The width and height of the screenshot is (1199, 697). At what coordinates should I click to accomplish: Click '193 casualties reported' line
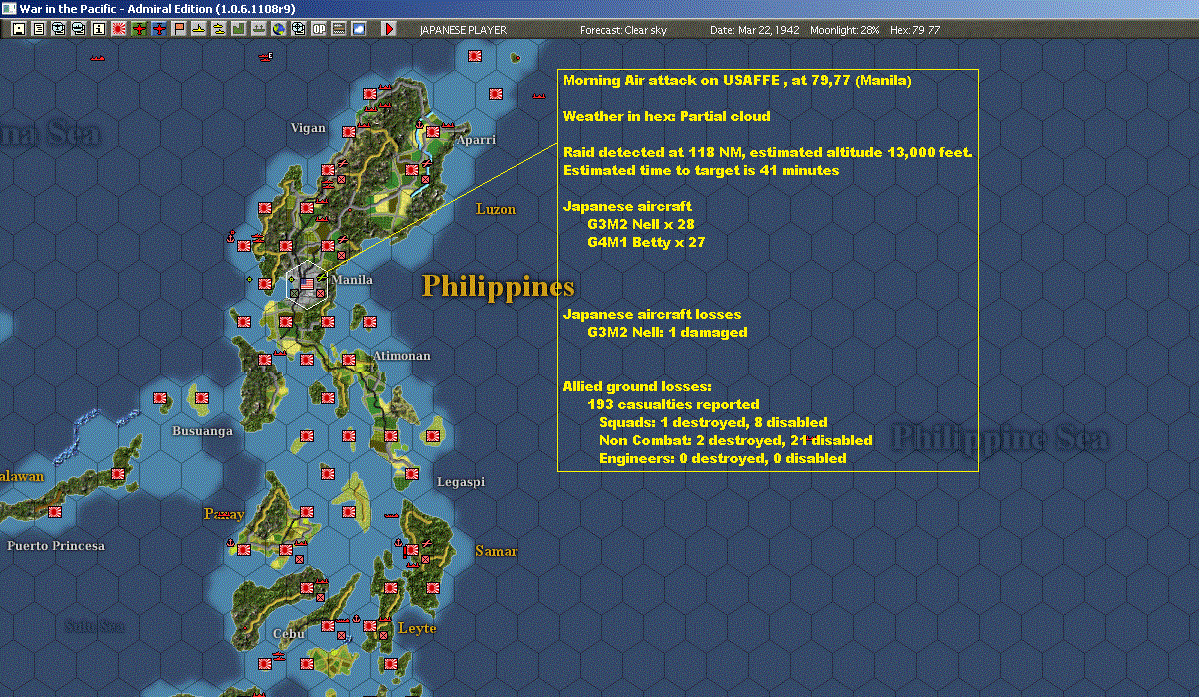point(674,404)
